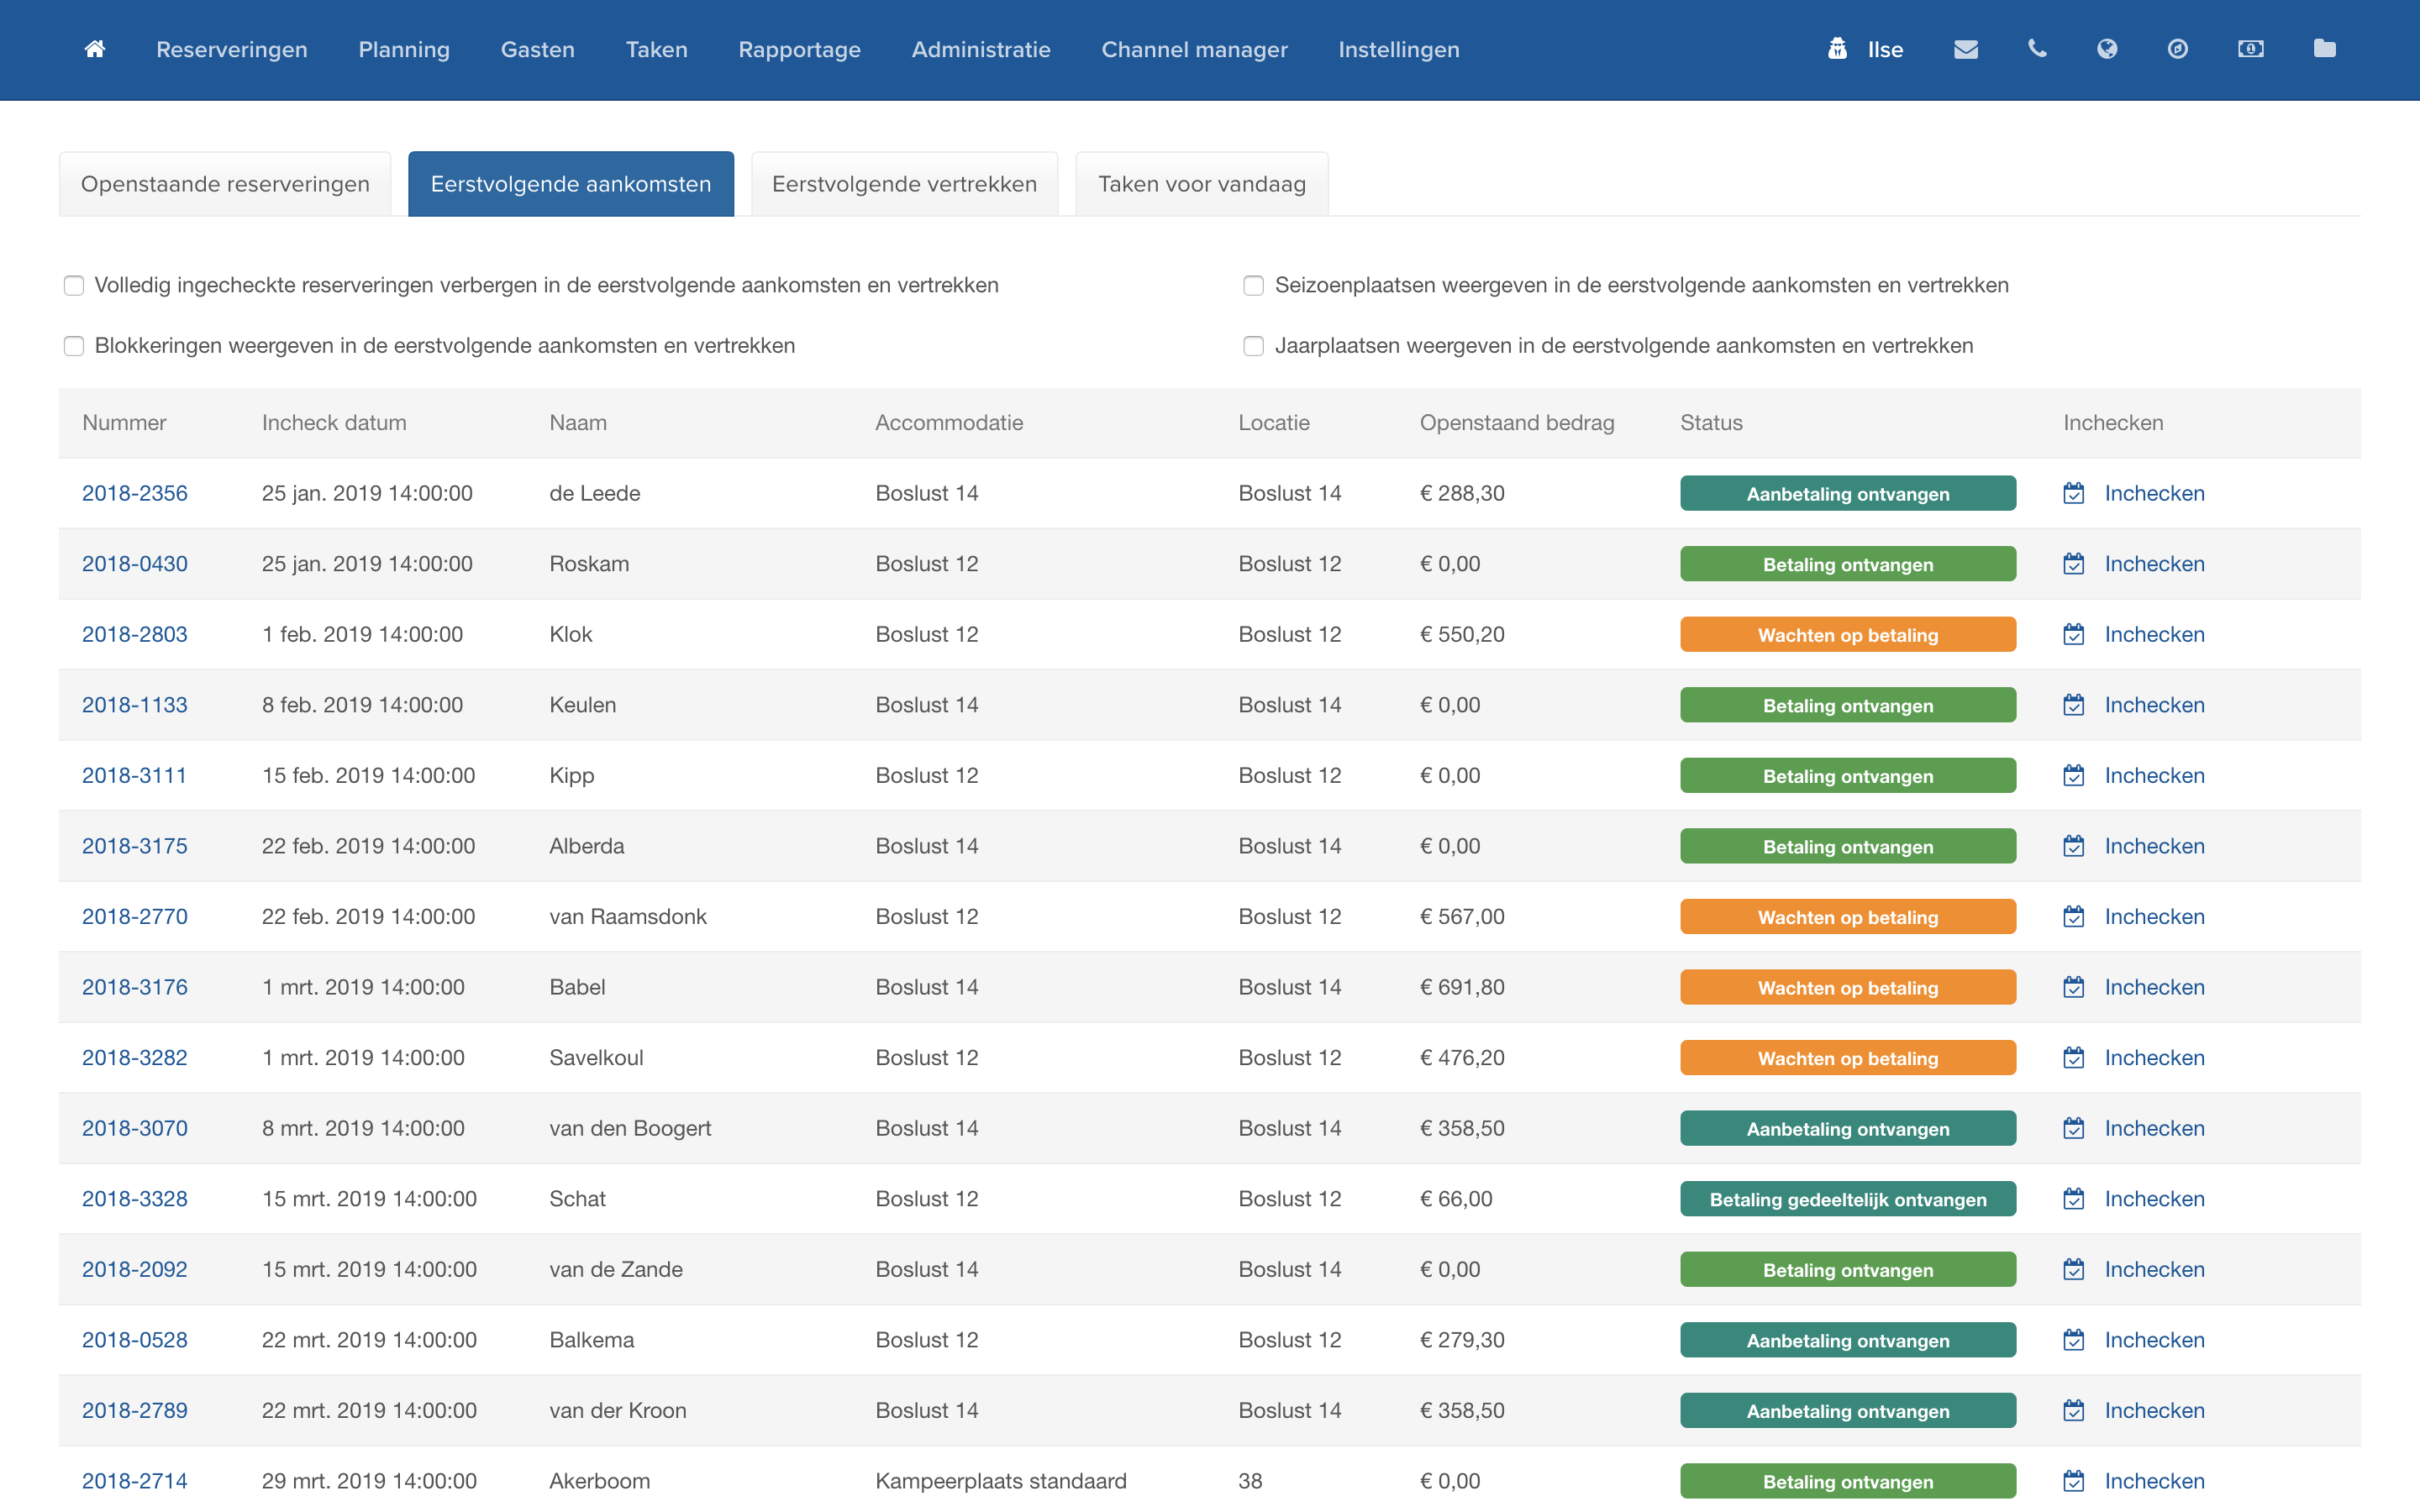Viewport: 2420px width, 1512px height.
Task: Open the Reserveringen menu
Action: pos(232,49)
